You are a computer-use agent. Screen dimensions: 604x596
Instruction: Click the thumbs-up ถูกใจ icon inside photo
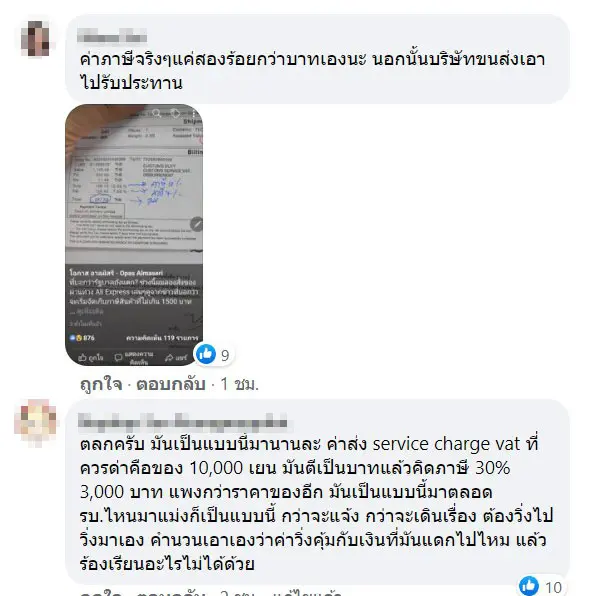click(x=82, y=358)
